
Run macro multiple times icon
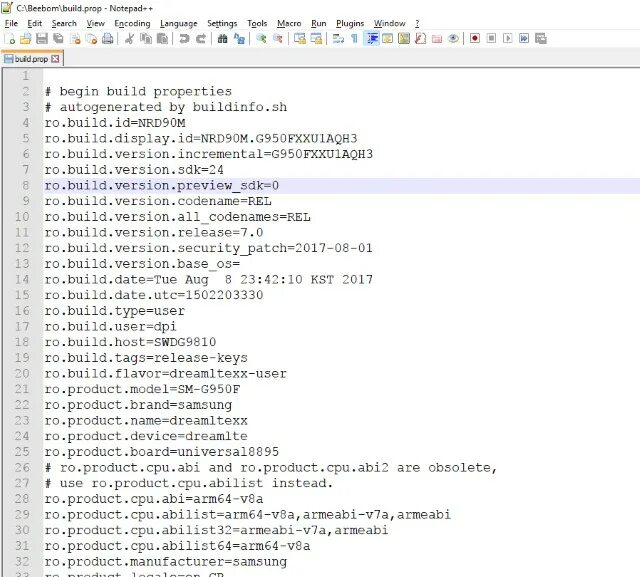coord(524,39)
